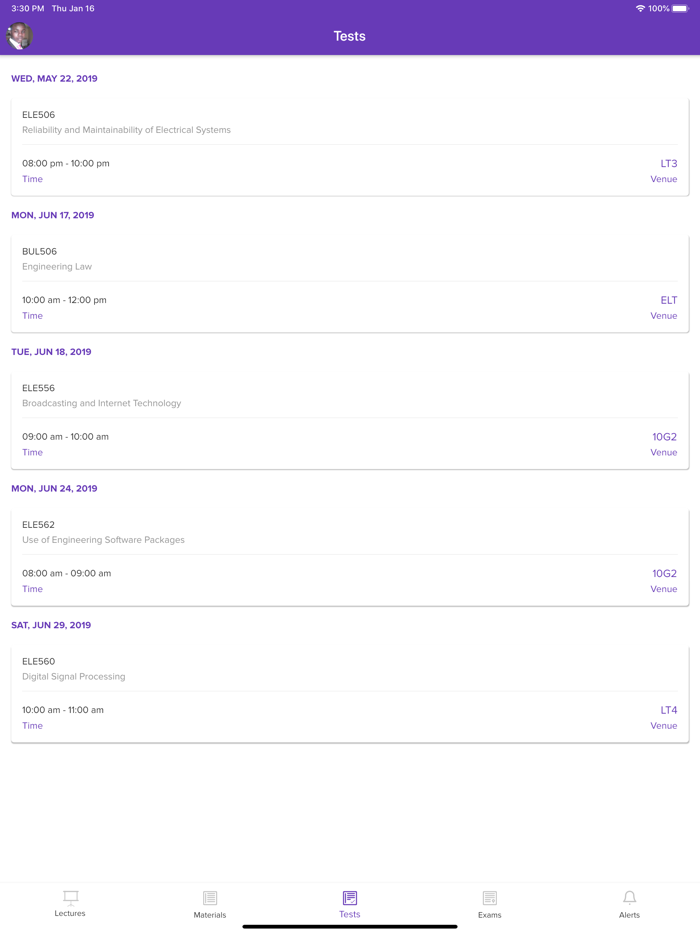Open the Lectures presentation icon
Image resolution: width=700 pixels, height=934 pixels.
point(70,897)
